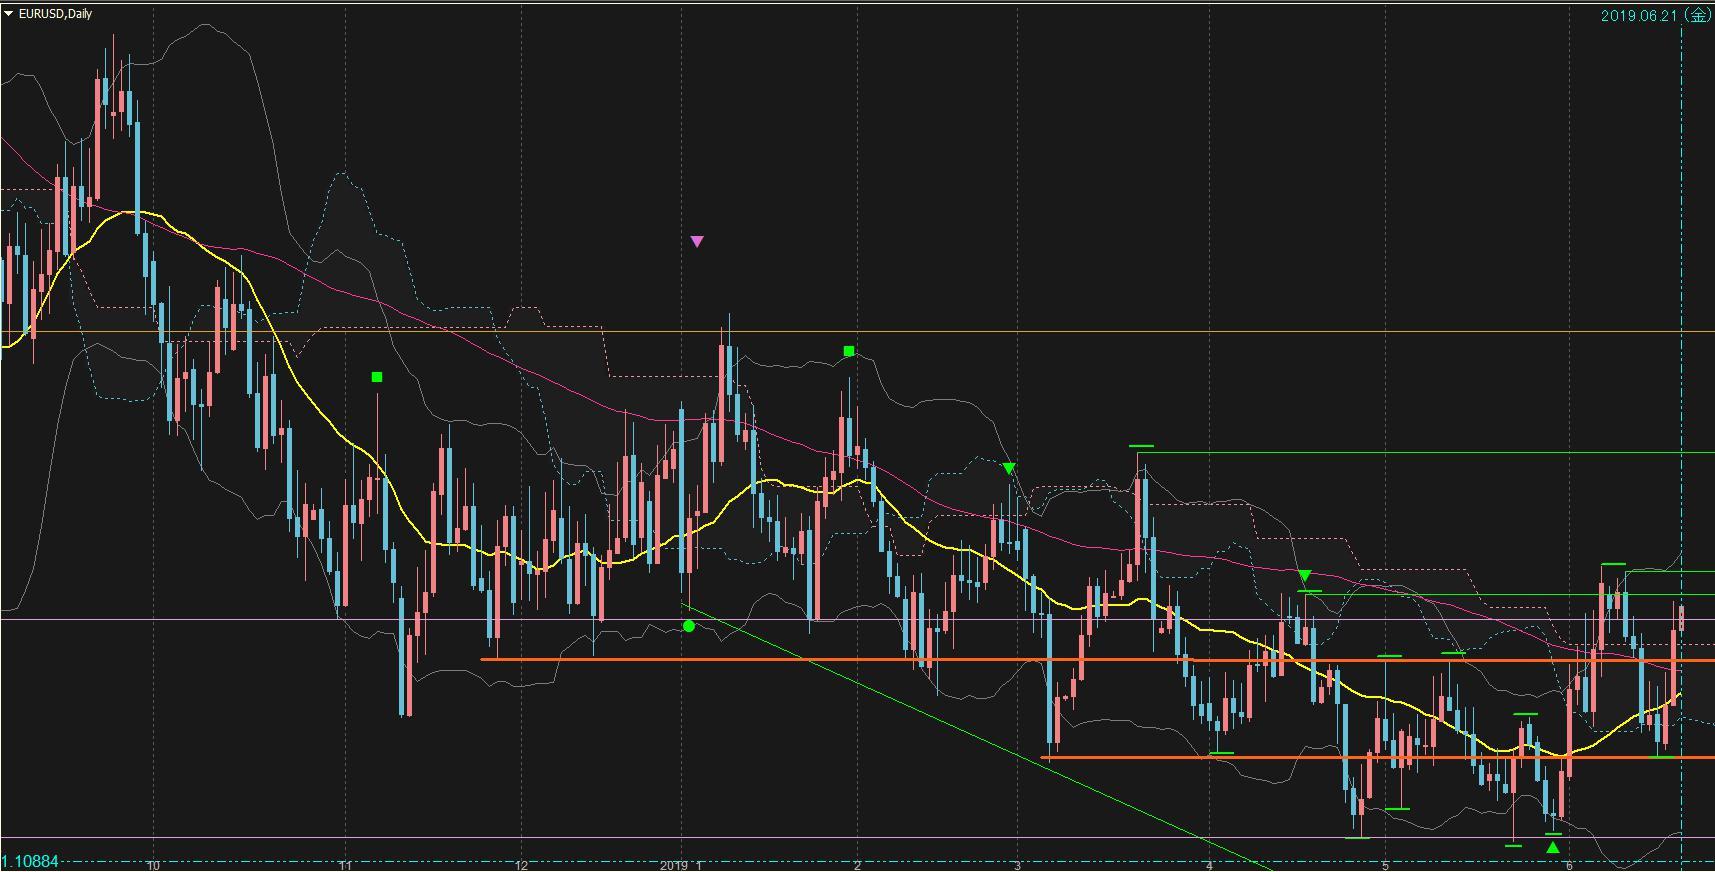Open the EURUSD,Daily chart title dropdown arrow

[x=9, y=14]
